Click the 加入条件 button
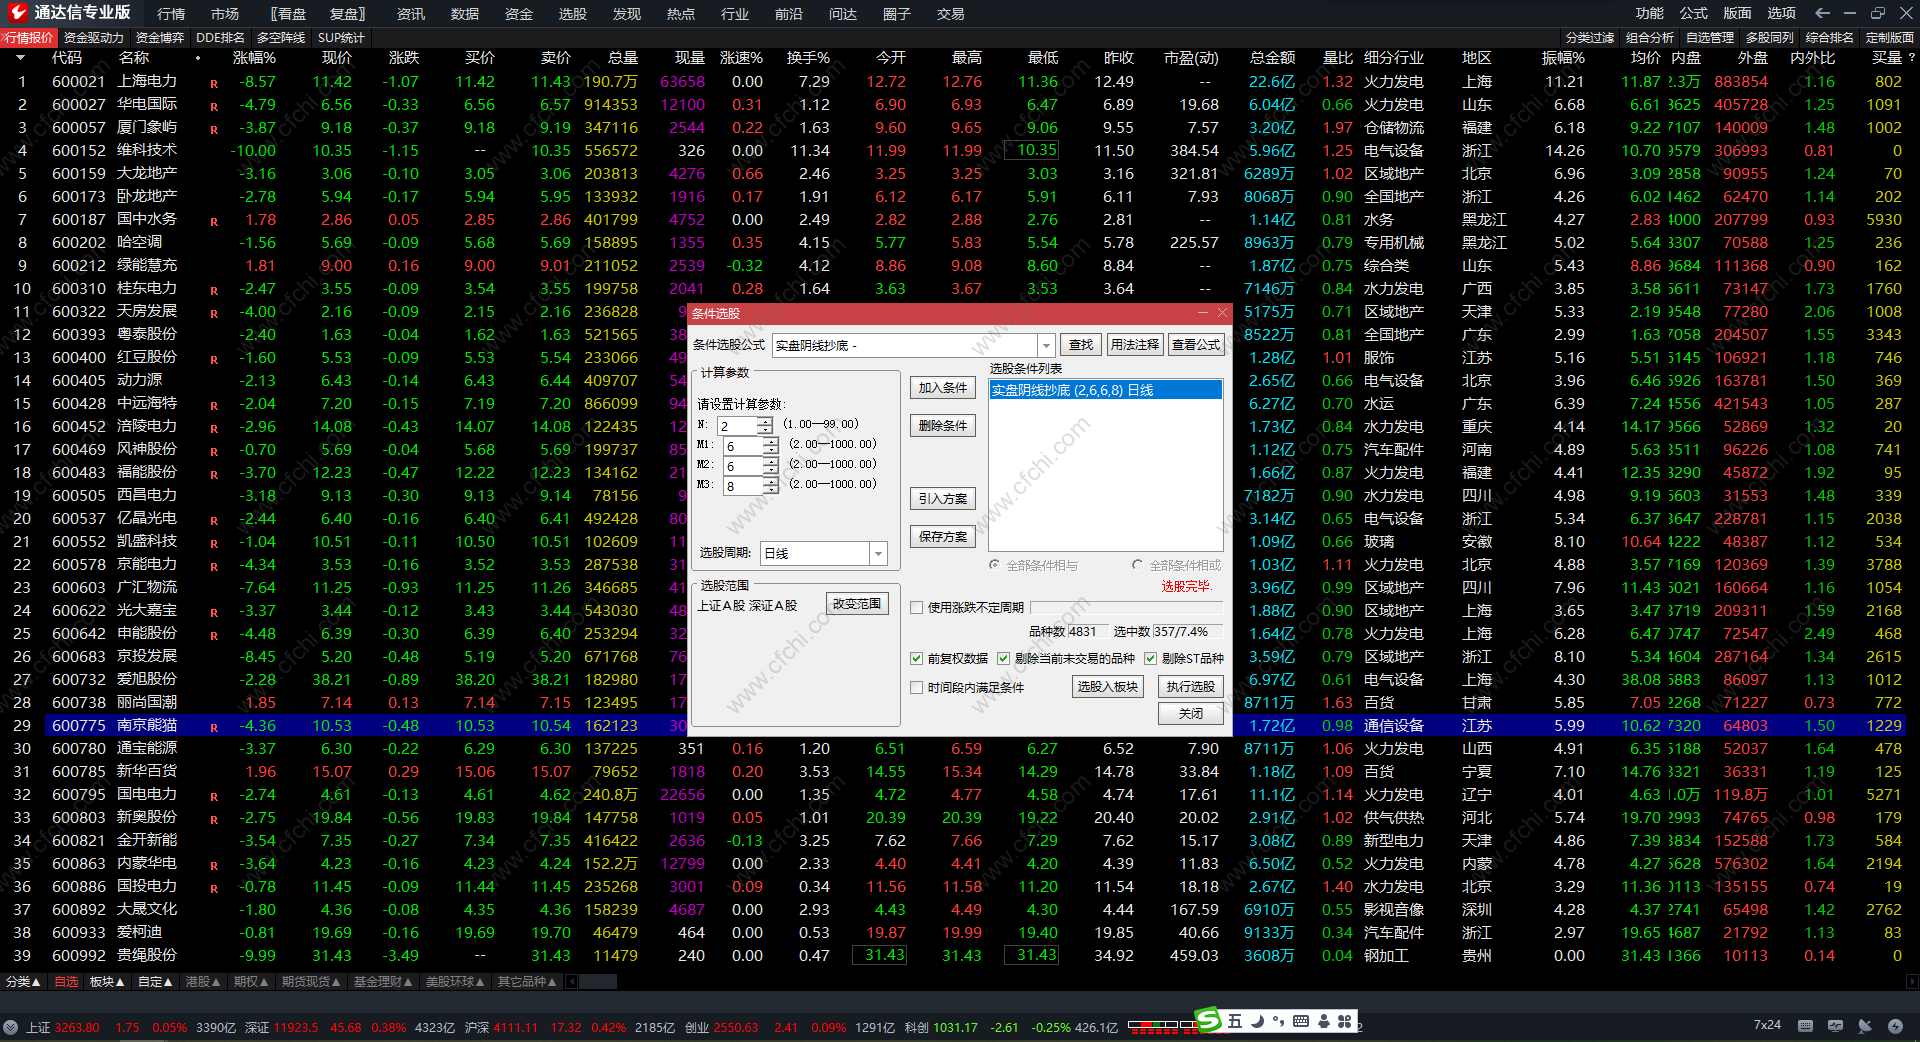This screenshot has height=1042, width=1920. coord(942,388)
